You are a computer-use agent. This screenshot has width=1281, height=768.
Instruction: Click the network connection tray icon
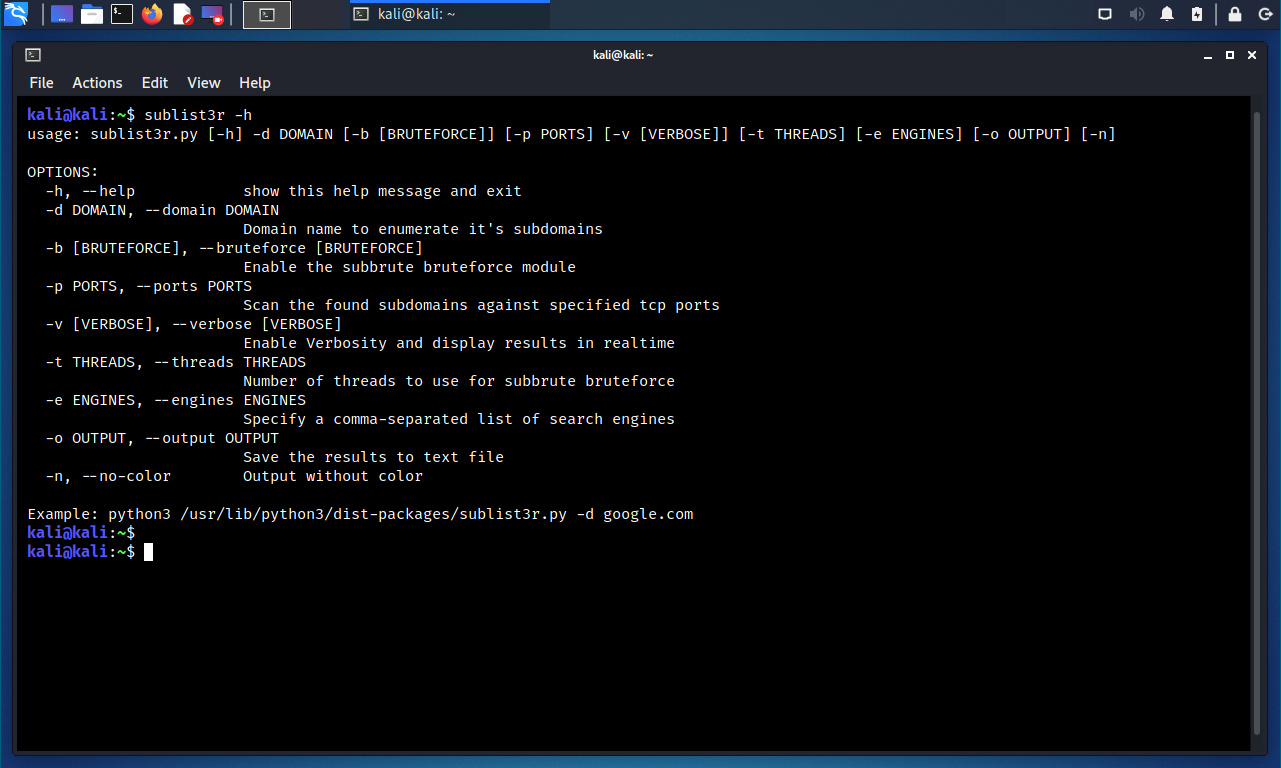pyautogui.click(x=1105, y=14)
